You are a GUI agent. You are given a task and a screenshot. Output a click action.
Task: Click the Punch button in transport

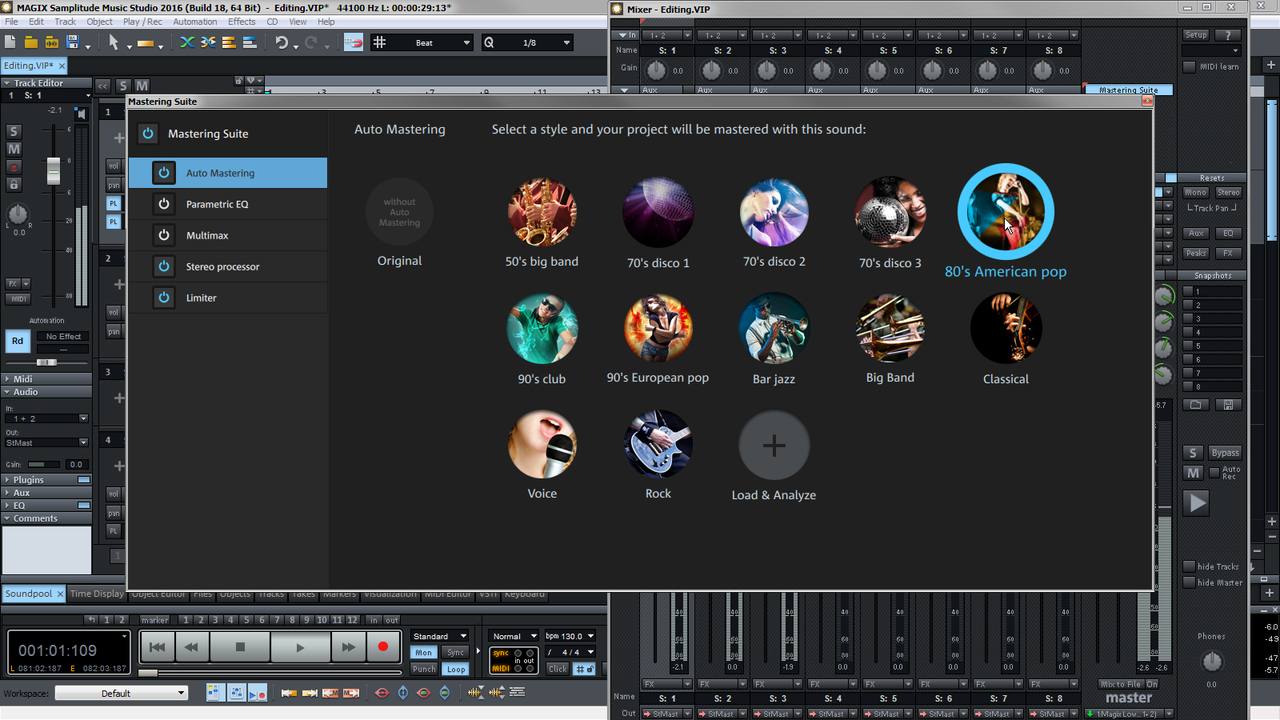[424, 669]
